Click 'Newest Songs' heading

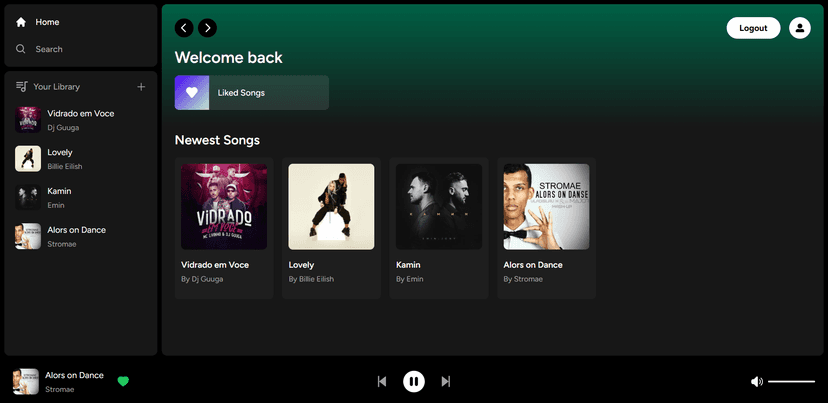click(x=217, y=140)
